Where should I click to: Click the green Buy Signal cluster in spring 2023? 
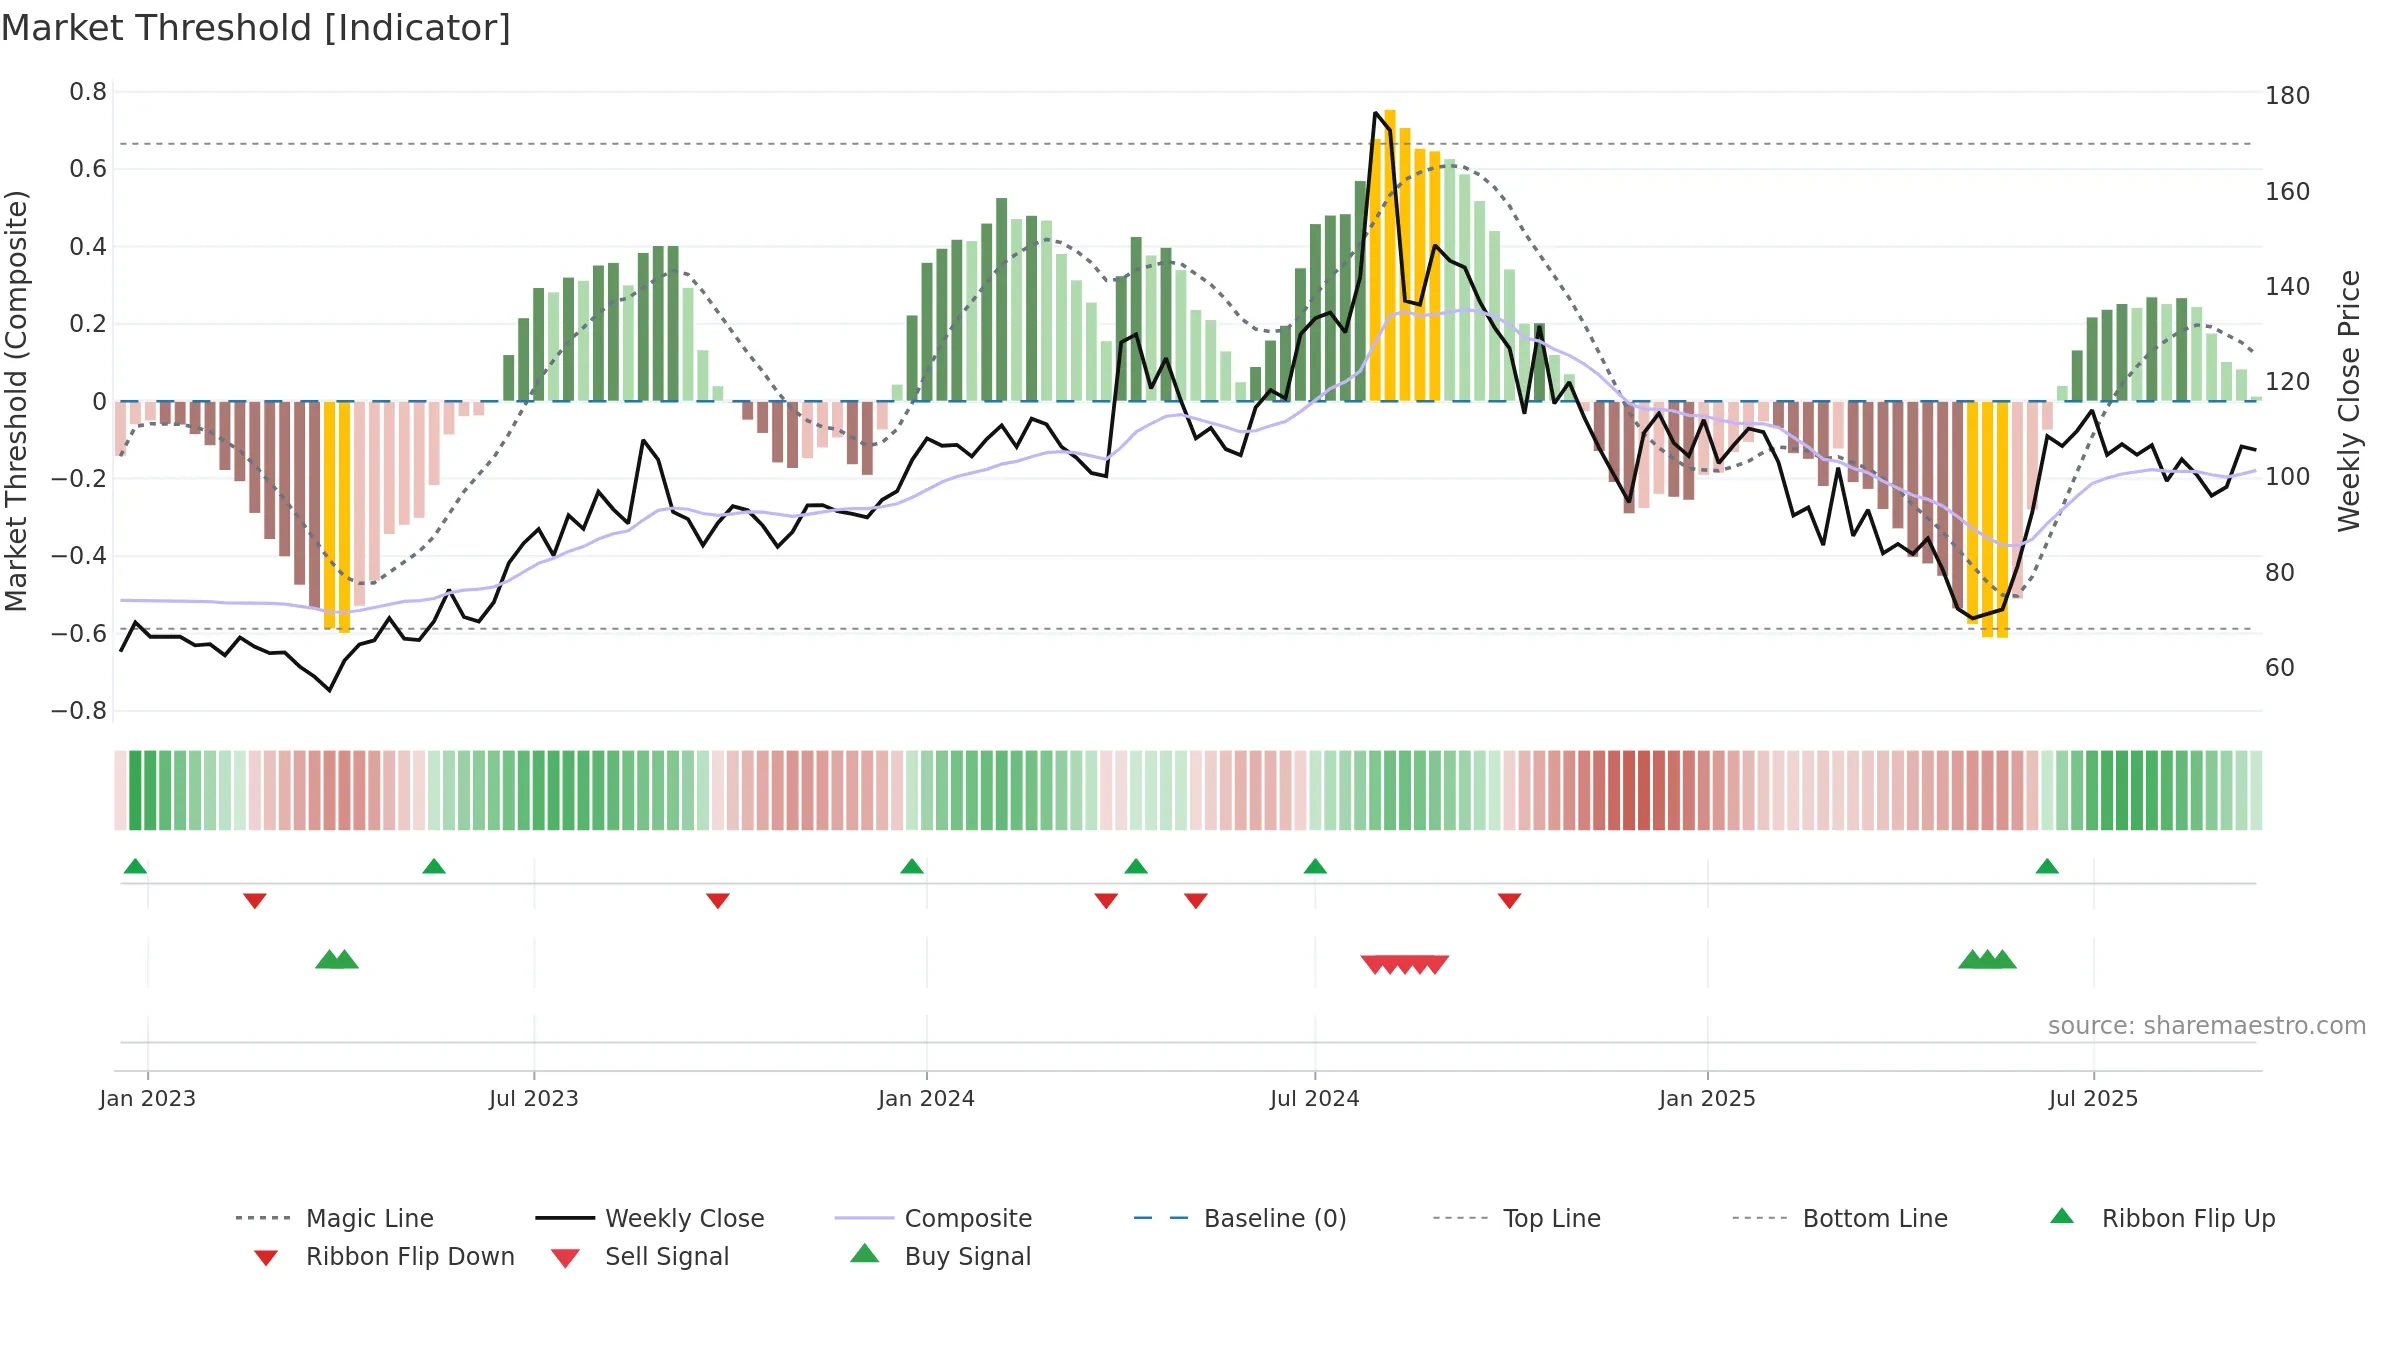[337, 959]
